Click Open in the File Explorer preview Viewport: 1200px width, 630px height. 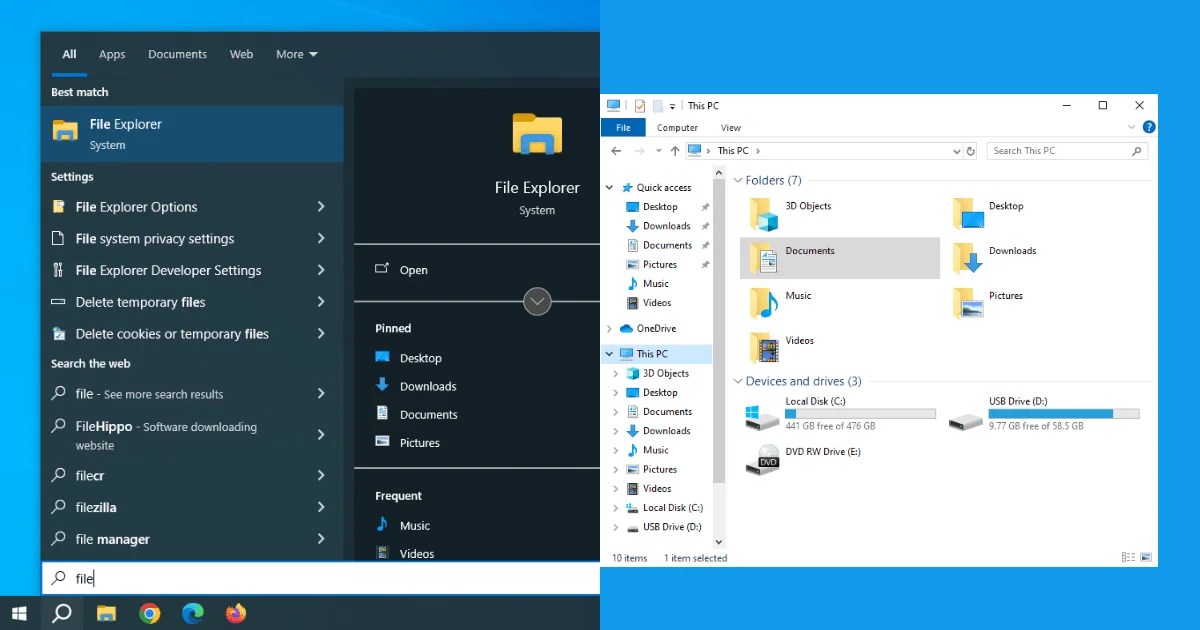tap(401, 270)
